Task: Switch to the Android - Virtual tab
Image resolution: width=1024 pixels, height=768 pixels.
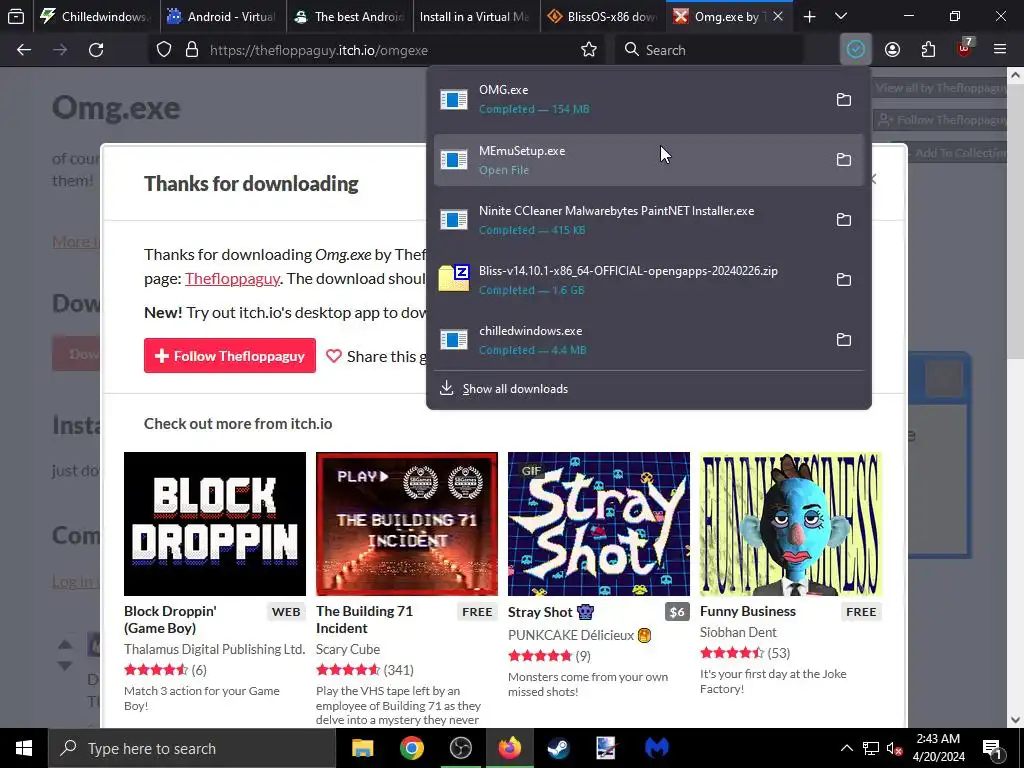Action: 222,17
